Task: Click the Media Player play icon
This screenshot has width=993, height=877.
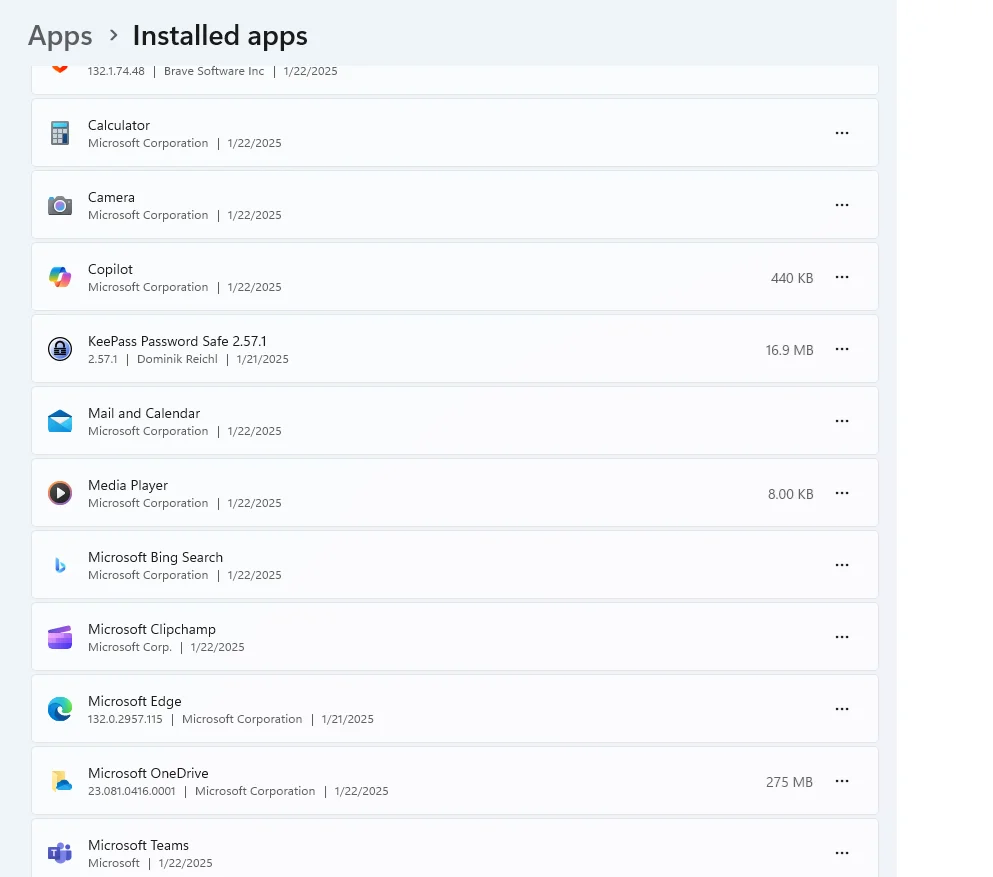Action: point(60,493)
